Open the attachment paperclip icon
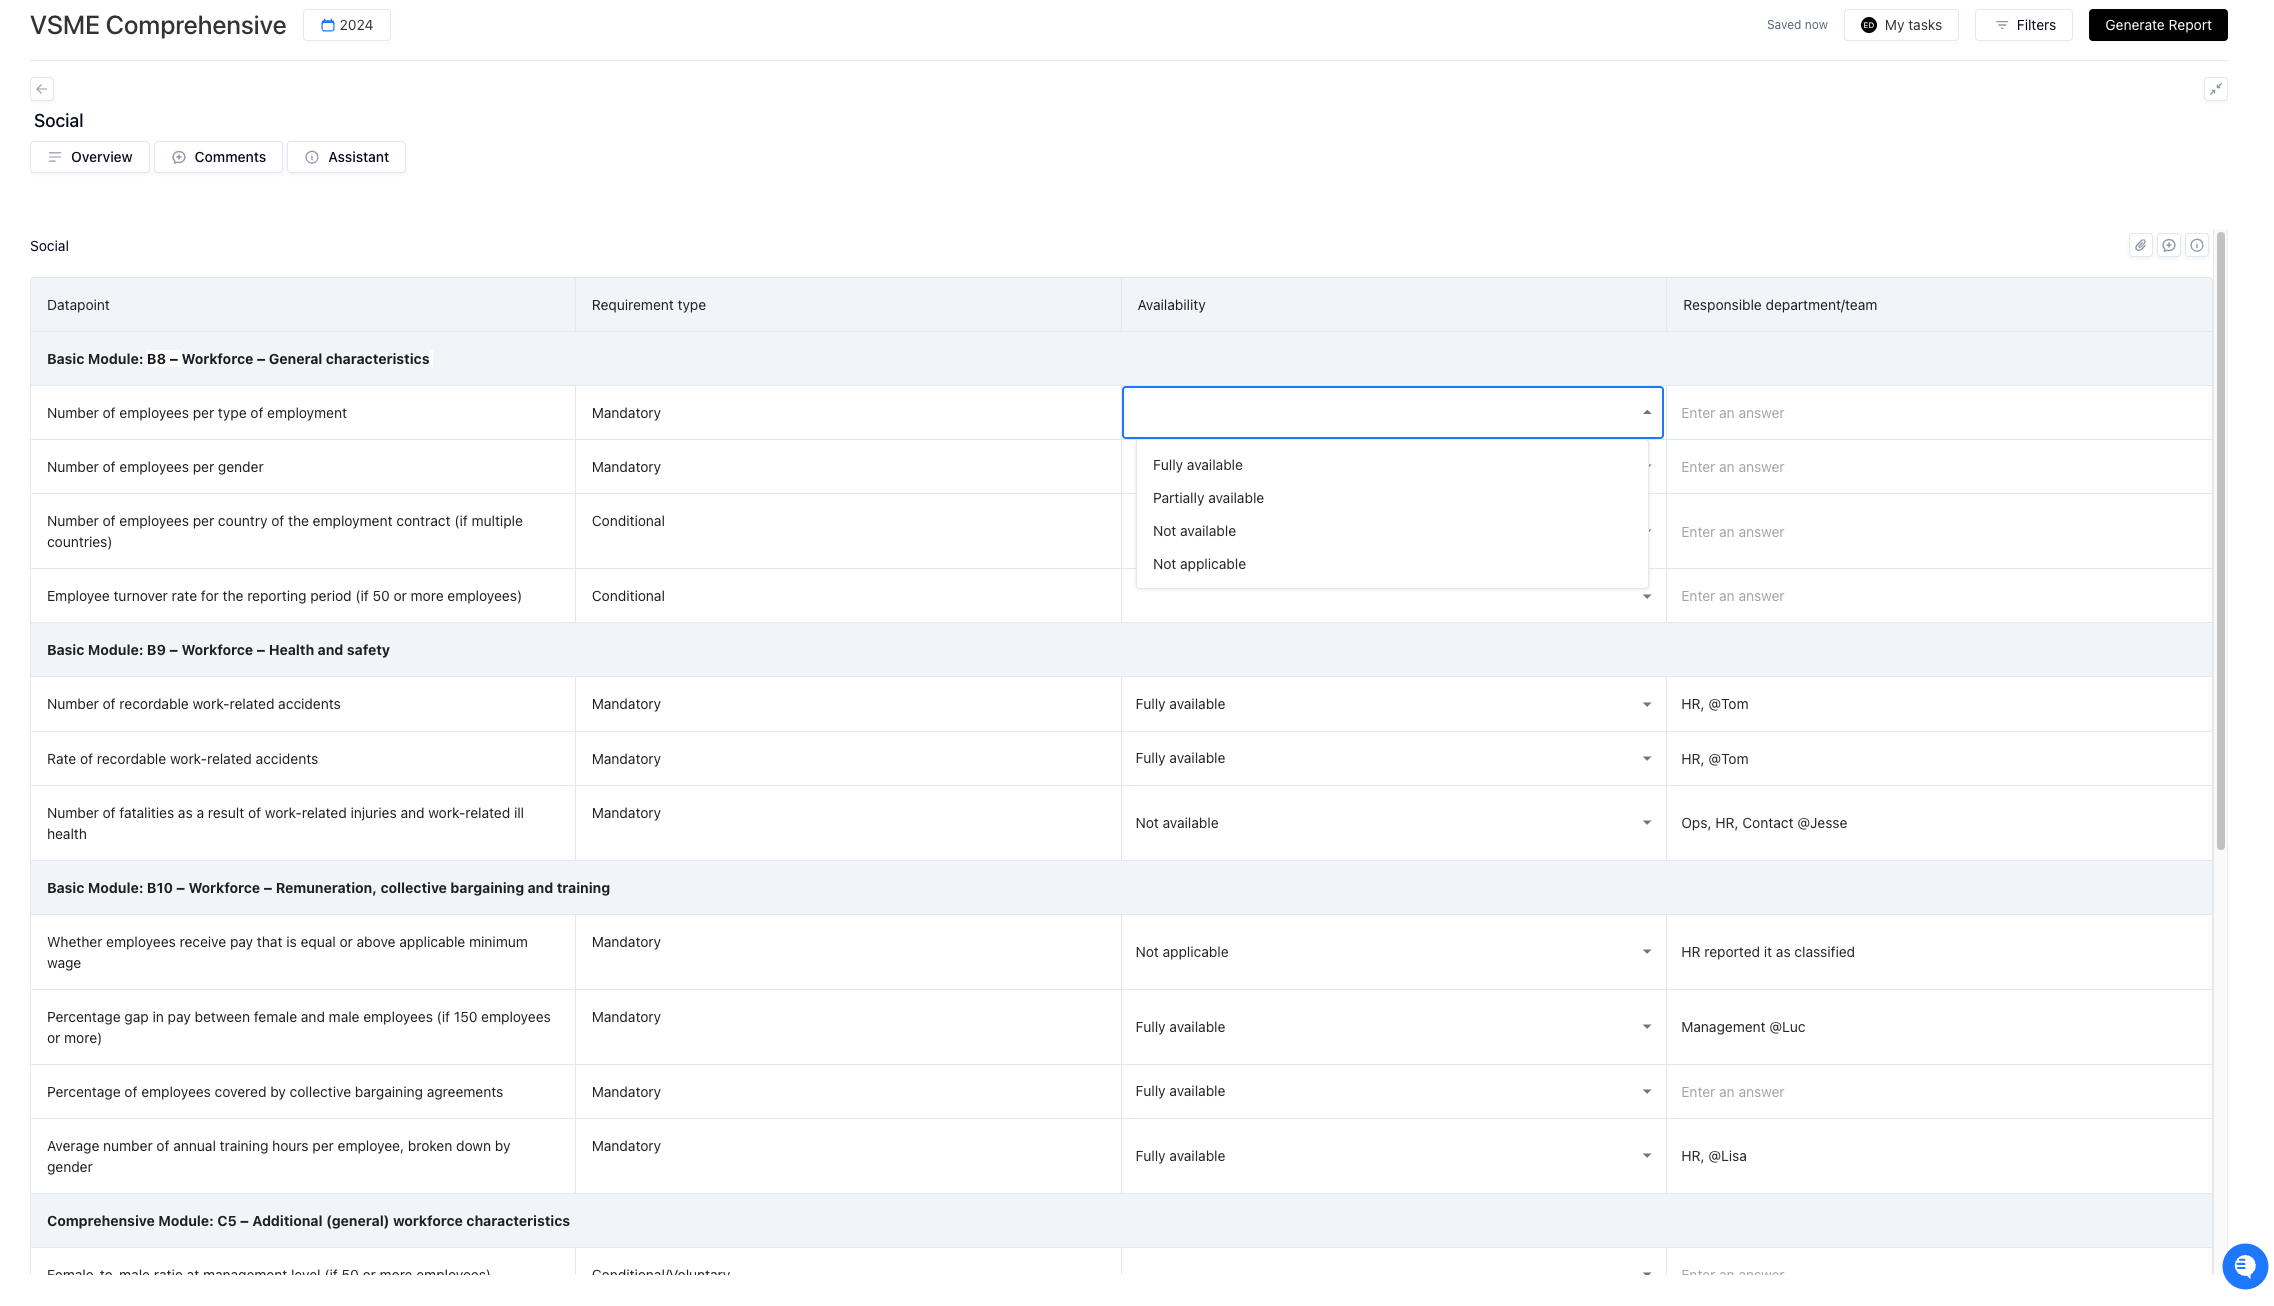This screenshot has width=2274, height=1306. [2140, 245]
